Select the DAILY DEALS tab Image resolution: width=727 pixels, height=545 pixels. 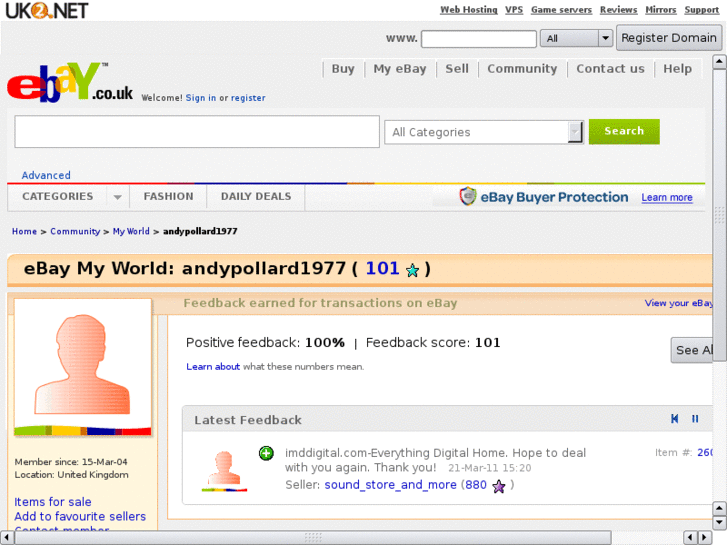tap(256, 197)
